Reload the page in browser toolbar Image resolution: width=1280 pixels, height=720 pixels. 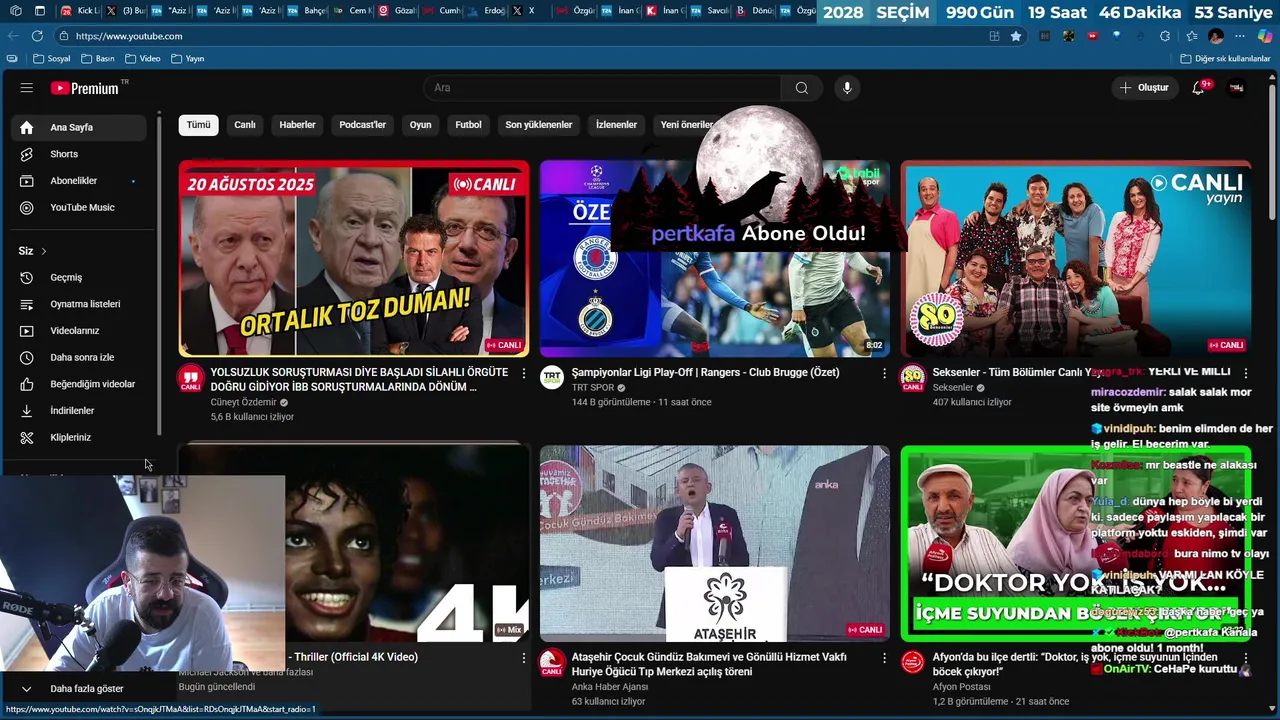click(37, 36)
